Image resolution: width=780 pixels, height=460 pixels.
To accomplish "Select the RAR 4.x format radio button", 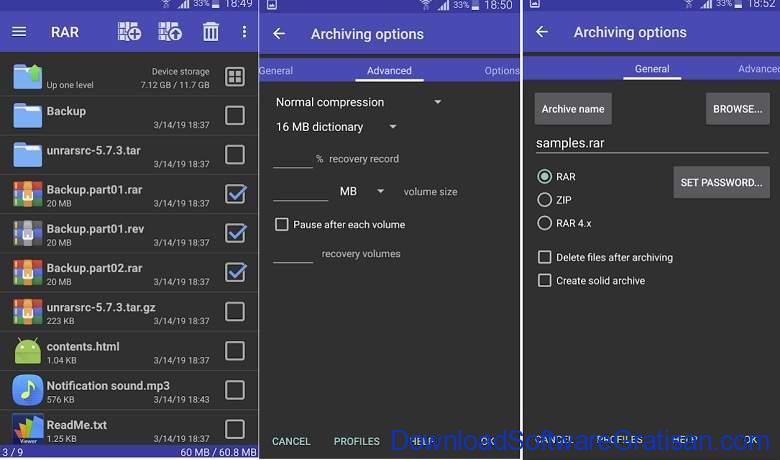I will [x=545, y=223].
